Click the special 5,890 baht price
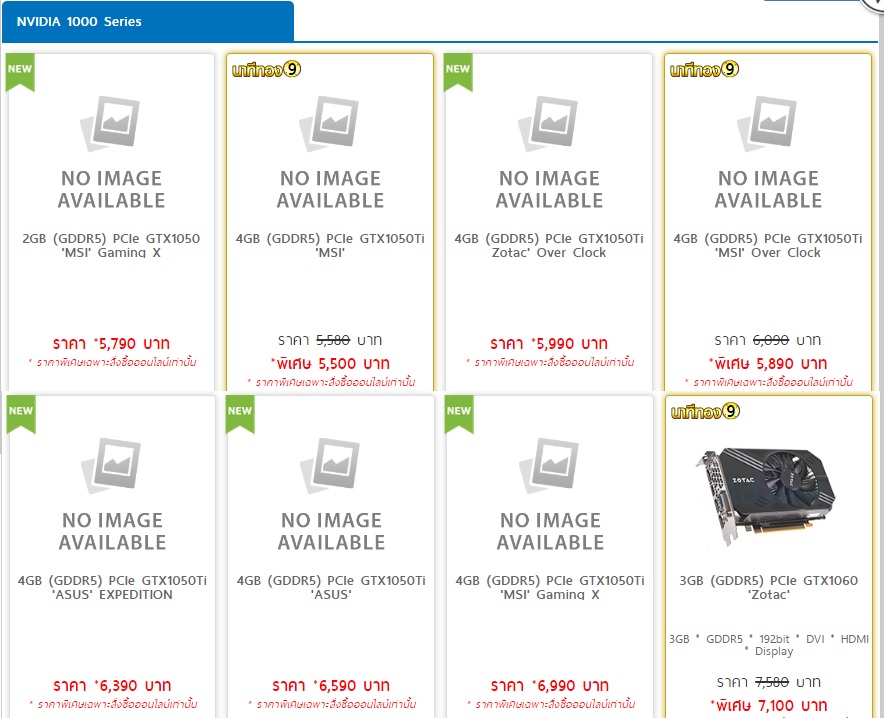 [x=768, y=364]
